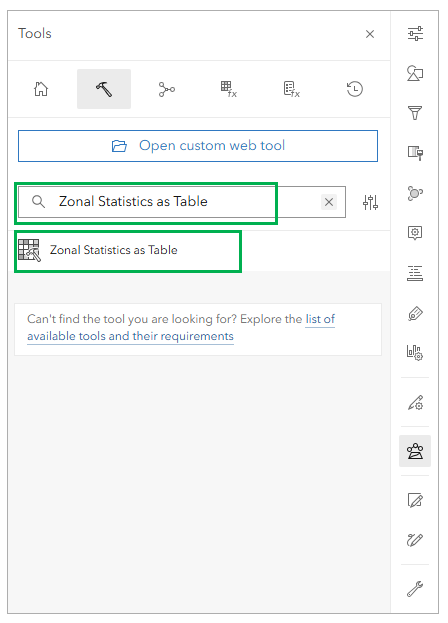Clear the Zonal Statistics search text
Image resolution: width=448 pixels, height=623 pixels.
click(x=329, y=202)
